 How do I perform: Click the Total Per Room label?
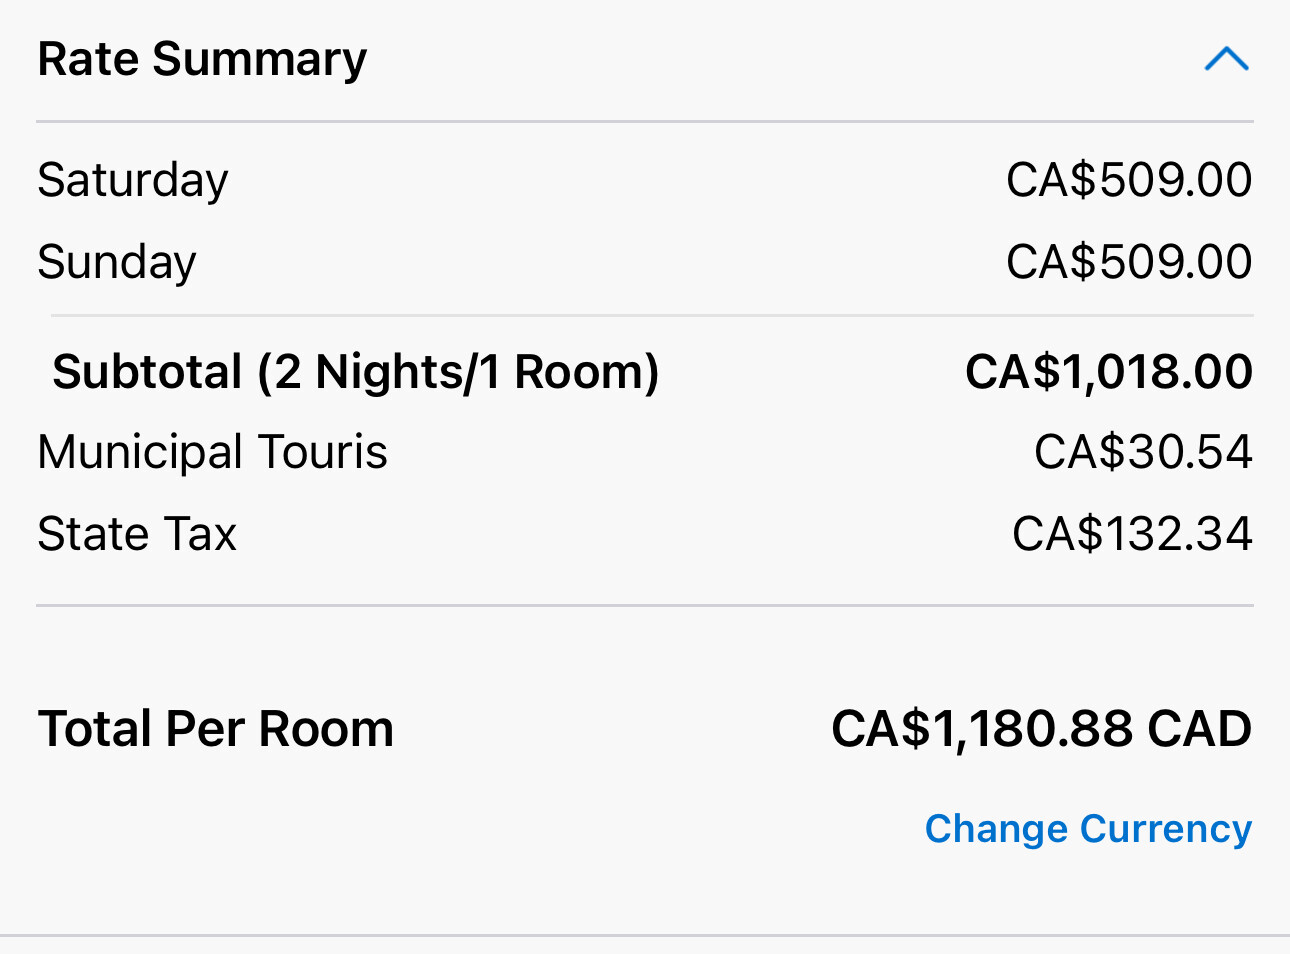[x=216, y=729]
